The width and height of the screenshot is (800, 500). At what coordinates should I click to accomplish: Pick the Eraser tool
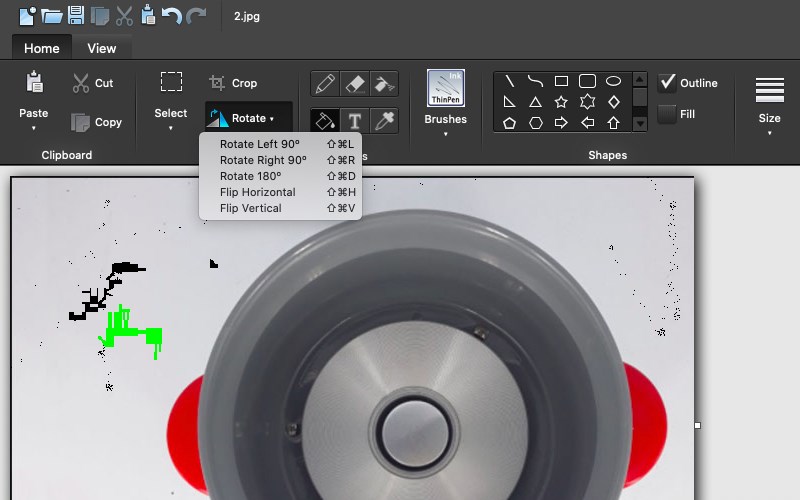point(354,84)
